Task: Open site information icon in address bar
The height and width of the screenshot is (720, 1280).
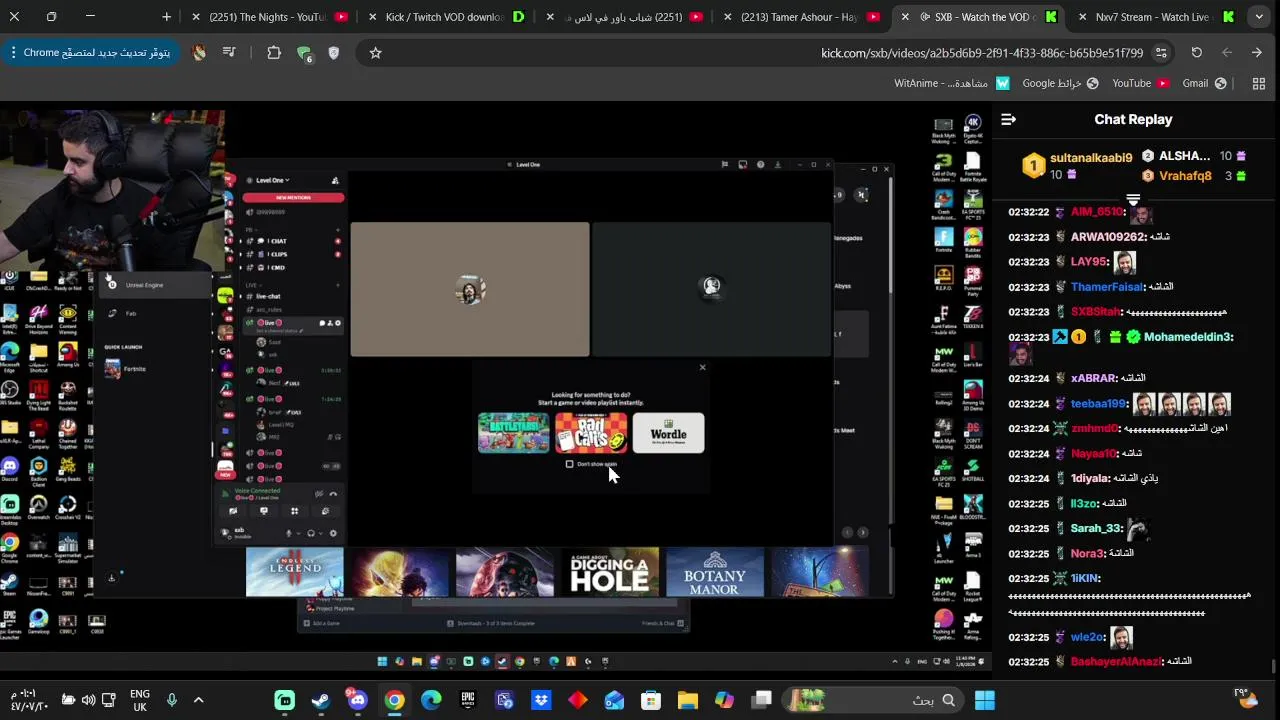Action: coord(1161,53)
